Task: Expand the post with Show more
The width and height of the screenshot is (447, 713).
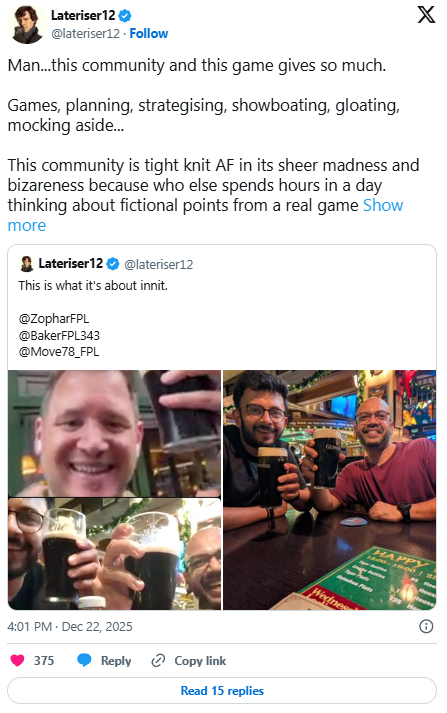Action: click(205, 216)
